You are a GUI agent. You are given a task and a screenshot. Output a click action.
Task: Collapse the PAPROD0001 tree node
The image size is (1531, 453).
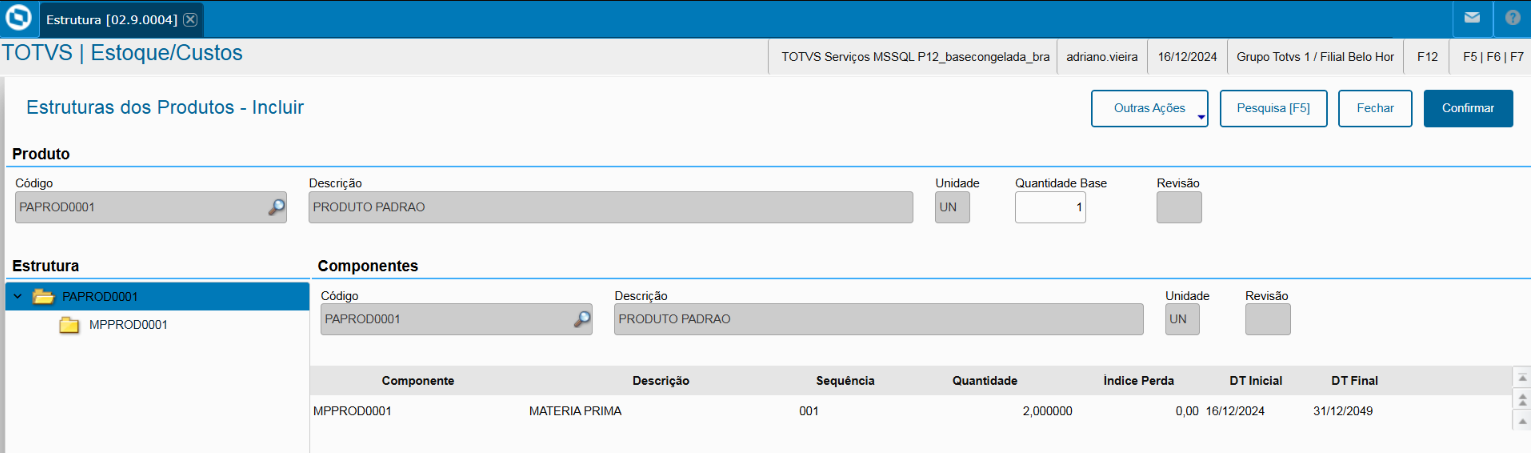[x=18, y=296]
